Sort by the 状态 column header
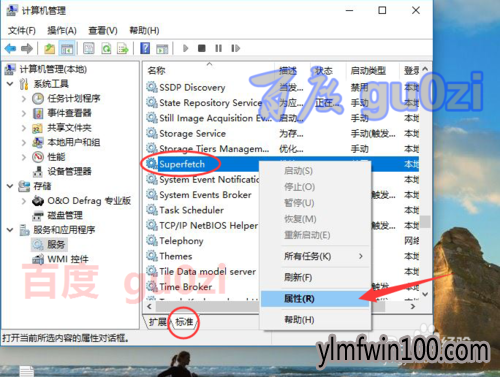The width and height of the screenshot is (500, 377). (325, 71)
